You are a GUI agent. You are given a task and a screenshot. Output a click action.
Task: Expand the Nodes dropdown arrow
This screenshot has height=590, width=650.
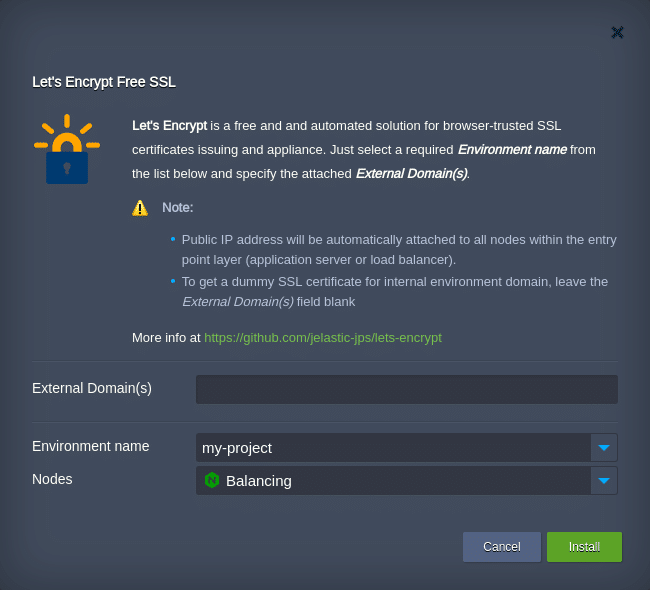coord(604,481)
